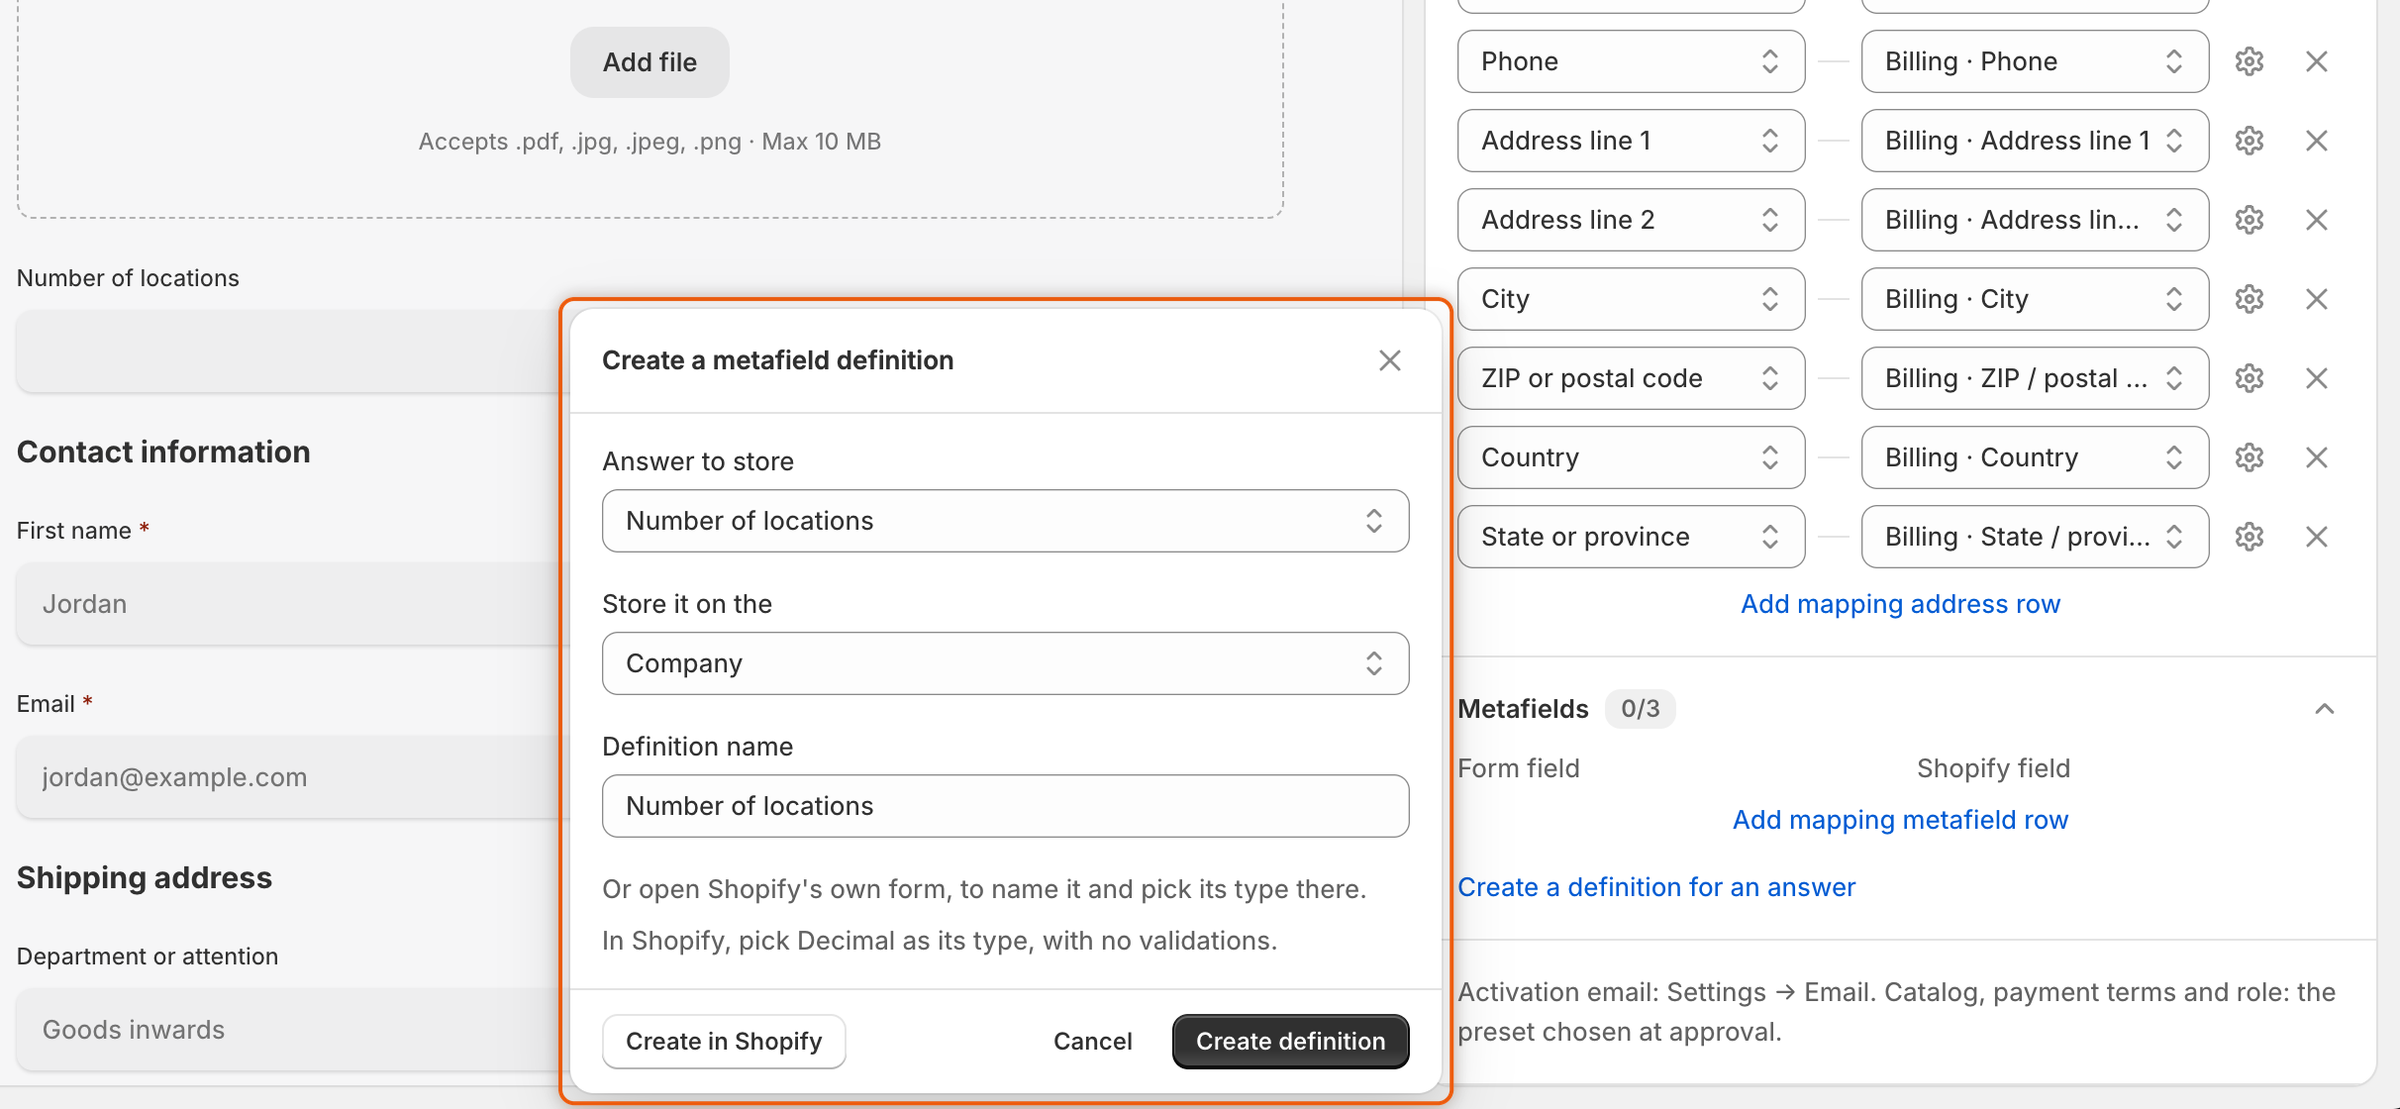Open settings gear for ZIP or postal code row
This screenshot has height=1109, width=2400.
pos(2249,378)
